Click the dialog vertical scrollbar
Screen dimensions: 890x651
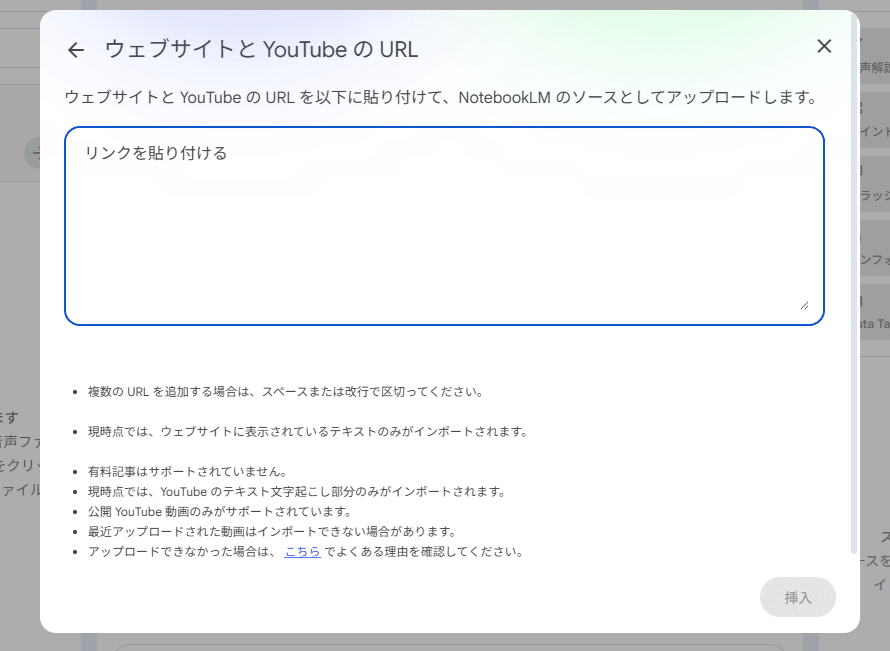point(854,284)
